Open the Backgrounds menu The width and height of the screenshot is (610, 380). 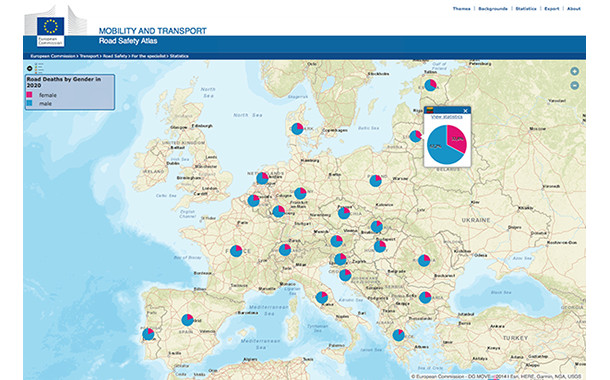[x=493, y=9]
